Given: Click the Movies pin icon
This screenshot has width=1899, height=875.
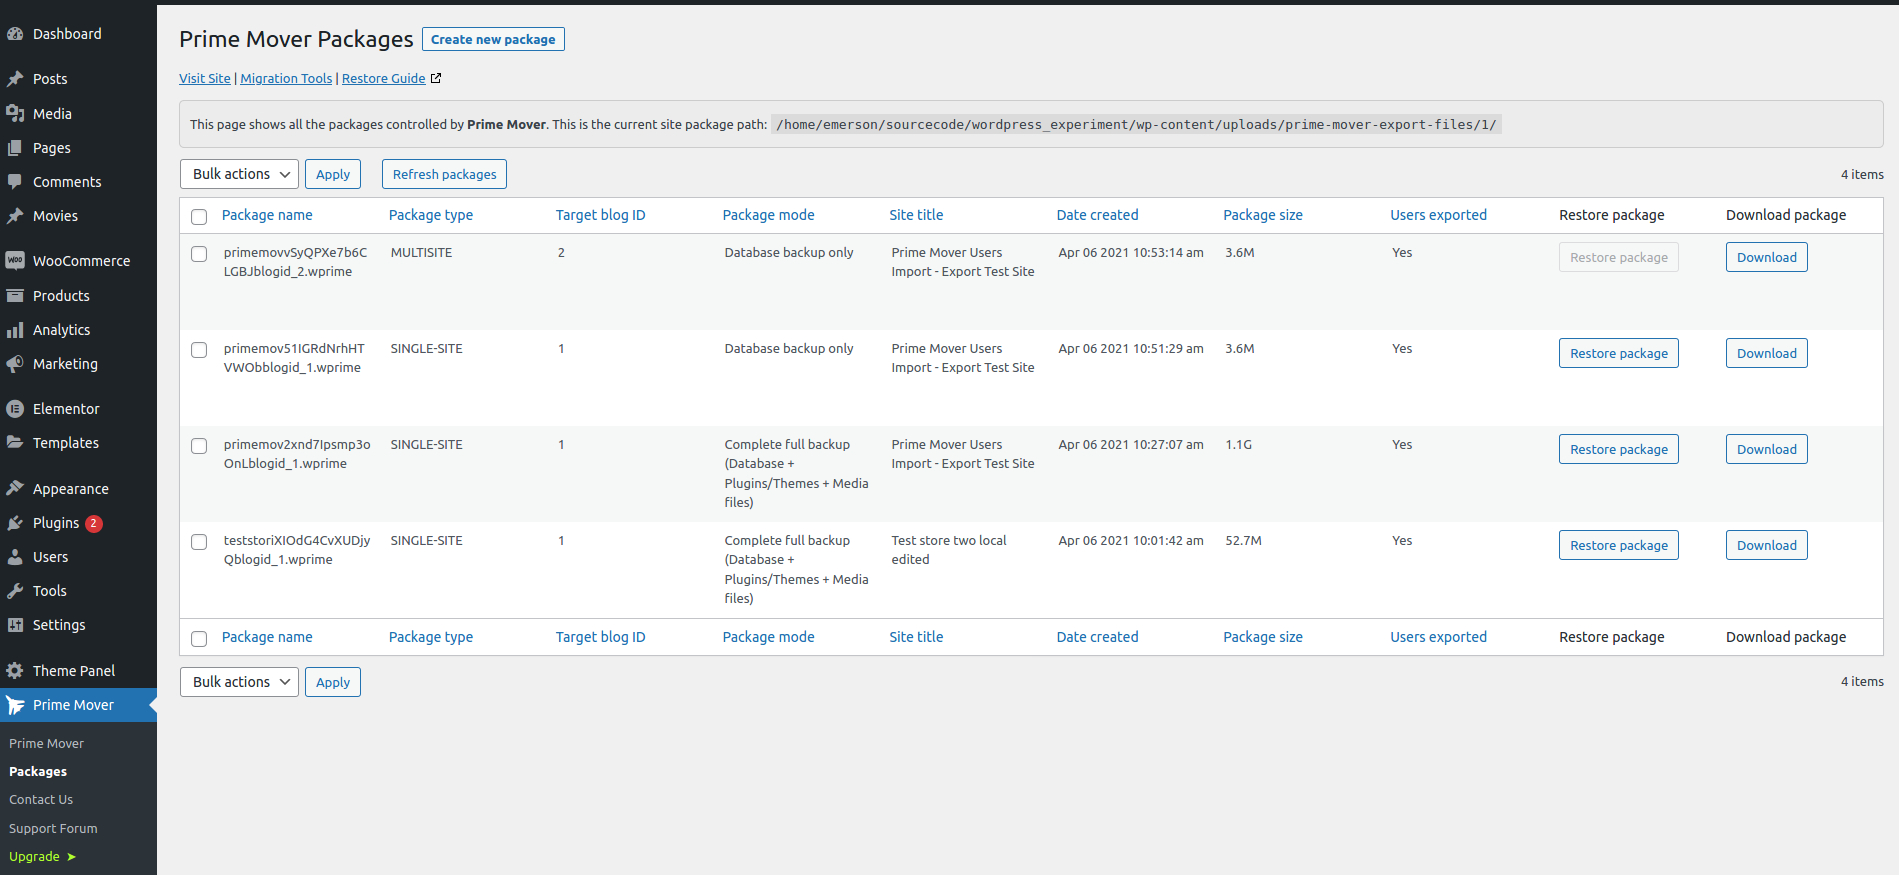Looking at the screenshot, I should (x=15, y=216).
